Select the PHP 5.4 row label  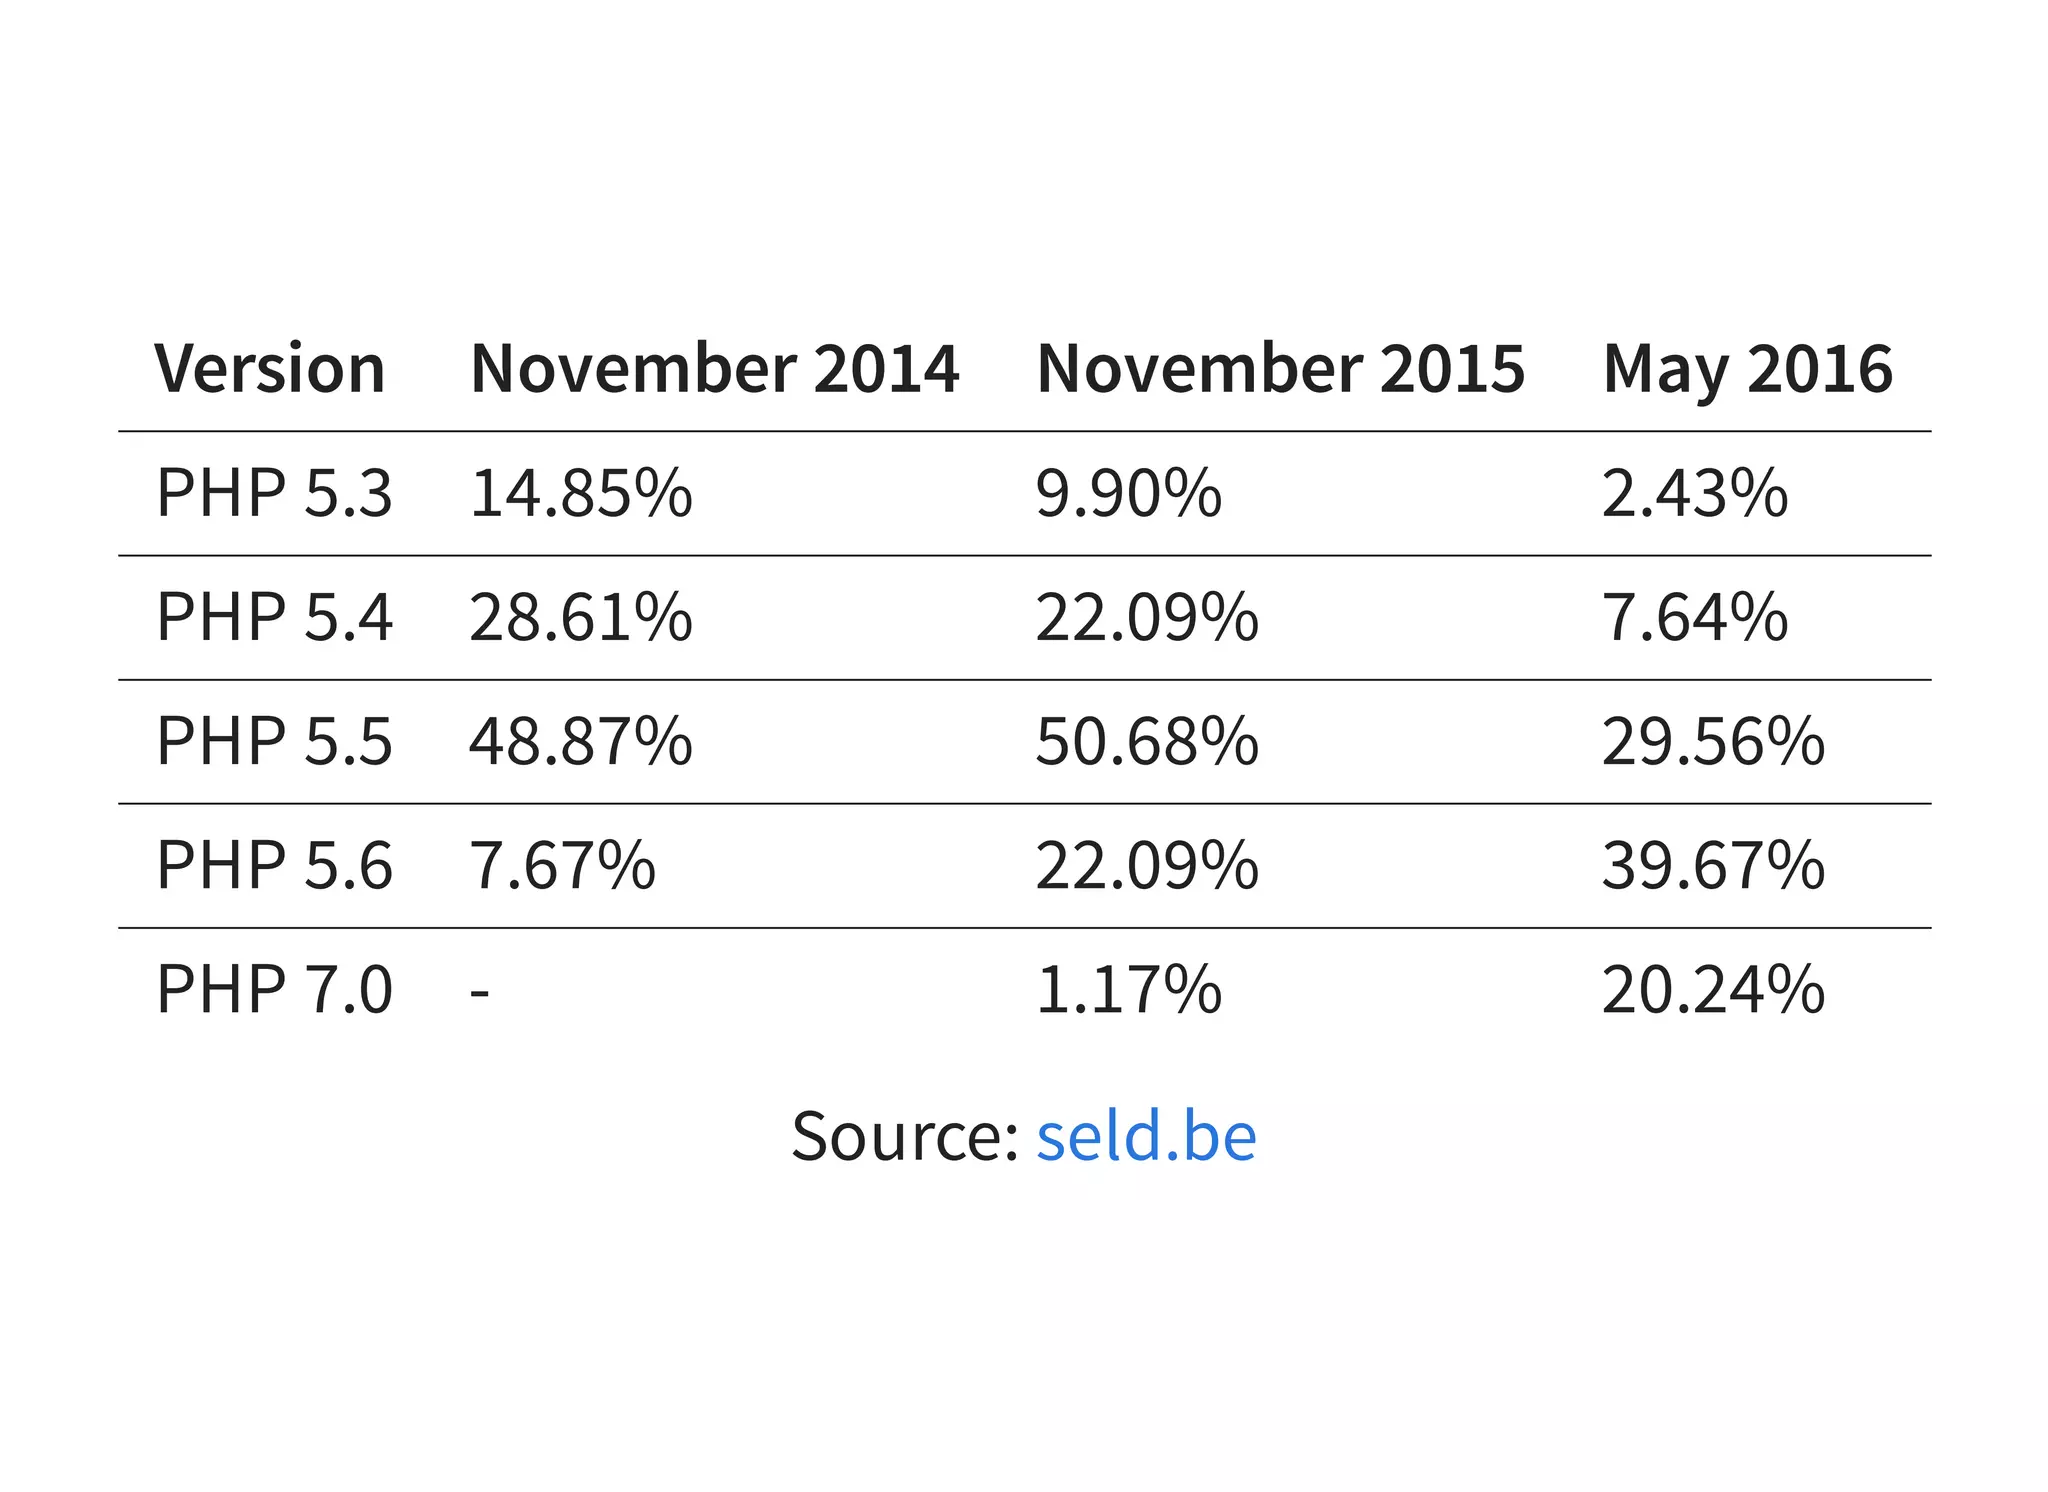(274, 617)
